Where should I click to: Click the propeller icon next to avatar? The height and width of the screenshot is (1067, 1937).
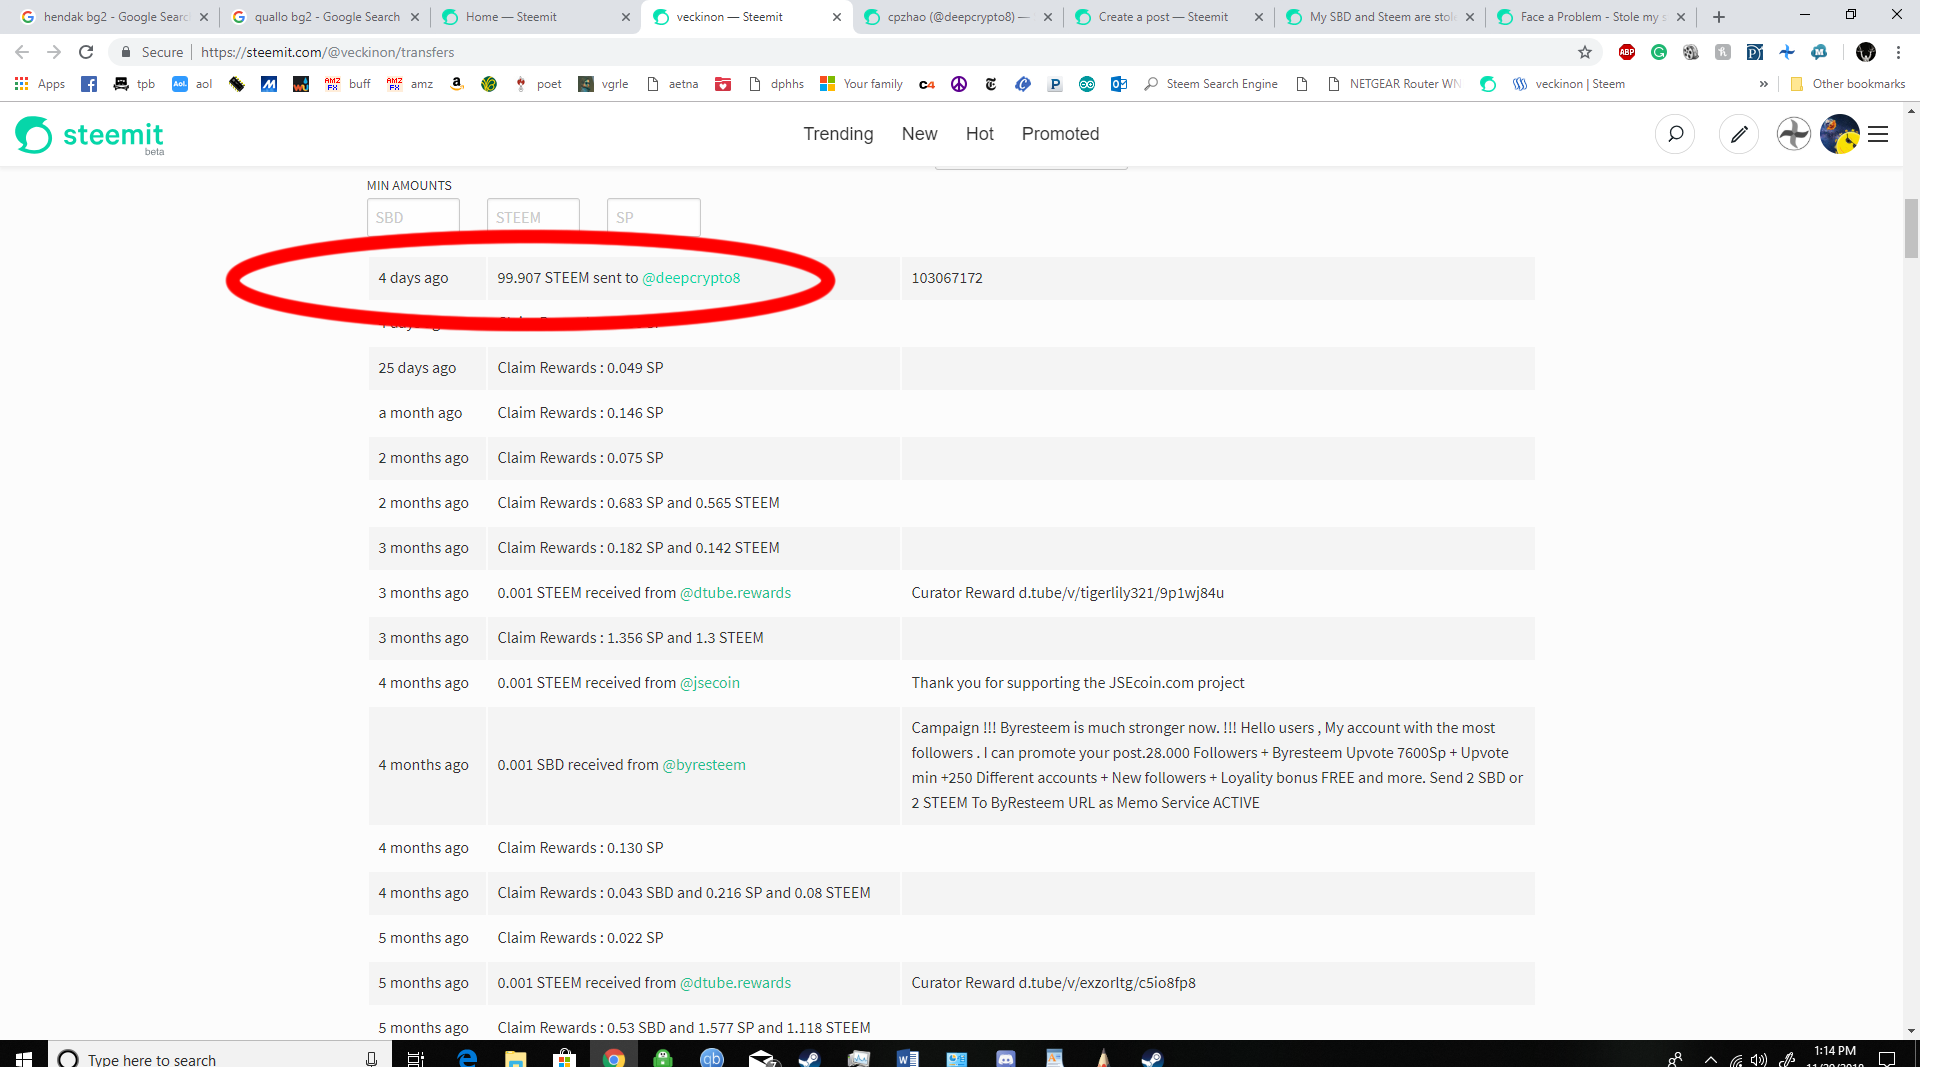click(1794, 134)
